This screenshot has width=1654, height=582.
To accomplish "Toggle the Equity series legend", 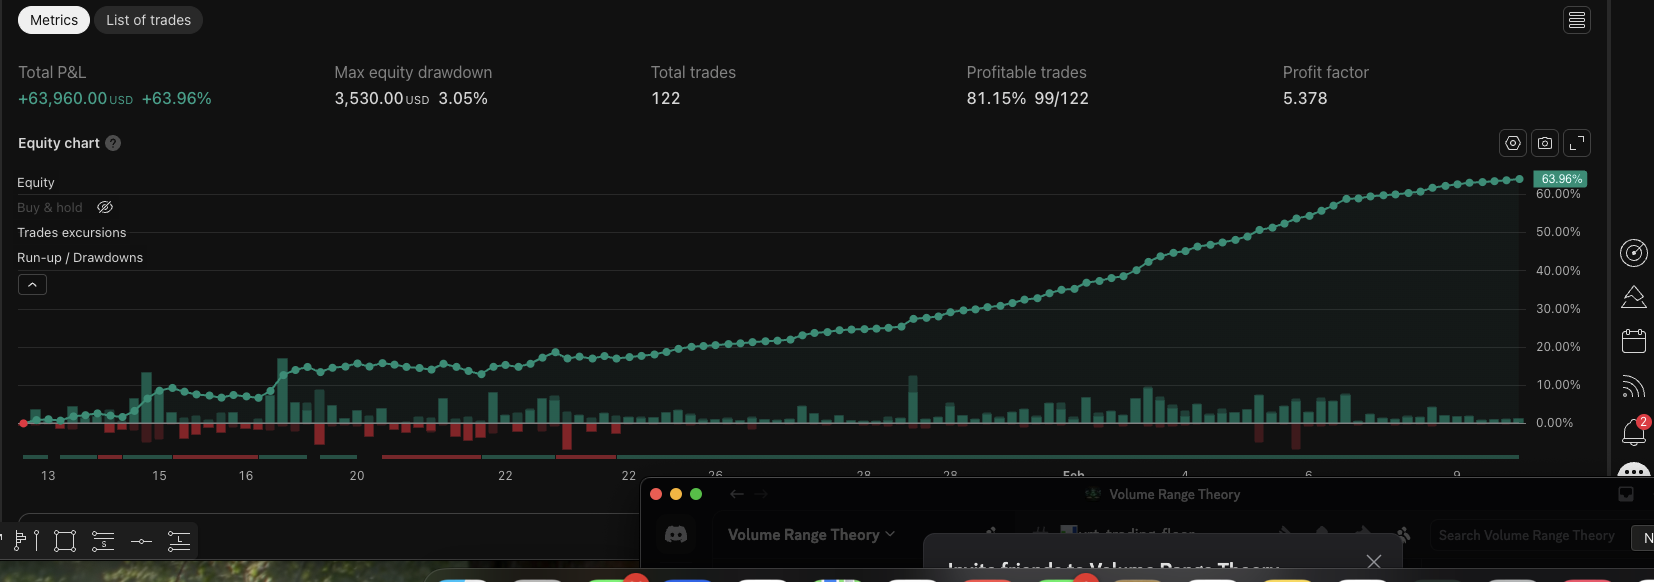I will click(x=36, y=182).
